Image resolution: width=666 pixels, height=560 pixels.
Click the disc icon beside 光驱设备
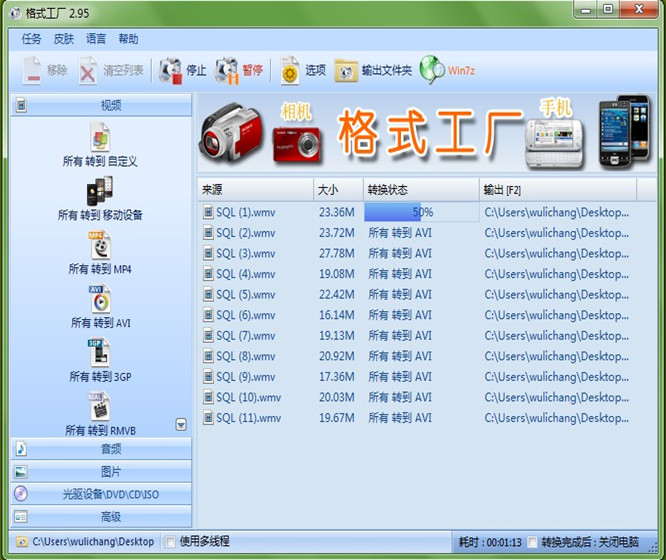[x=21, y=494]
